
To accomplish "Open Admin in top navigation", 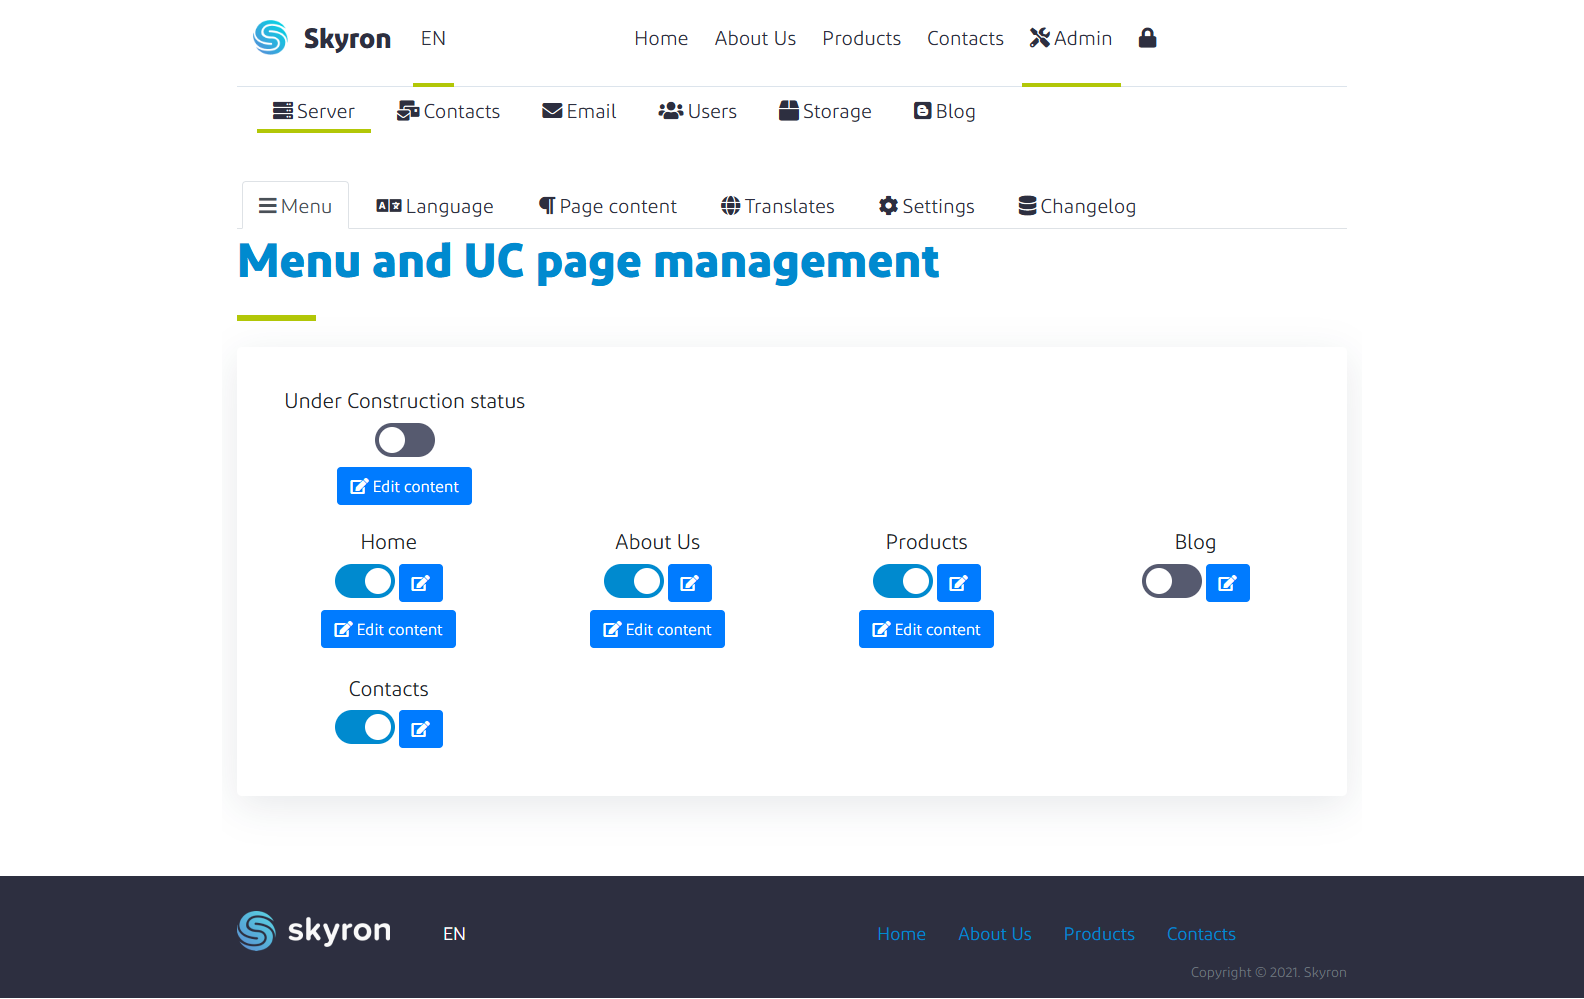I will [1071, 38].
